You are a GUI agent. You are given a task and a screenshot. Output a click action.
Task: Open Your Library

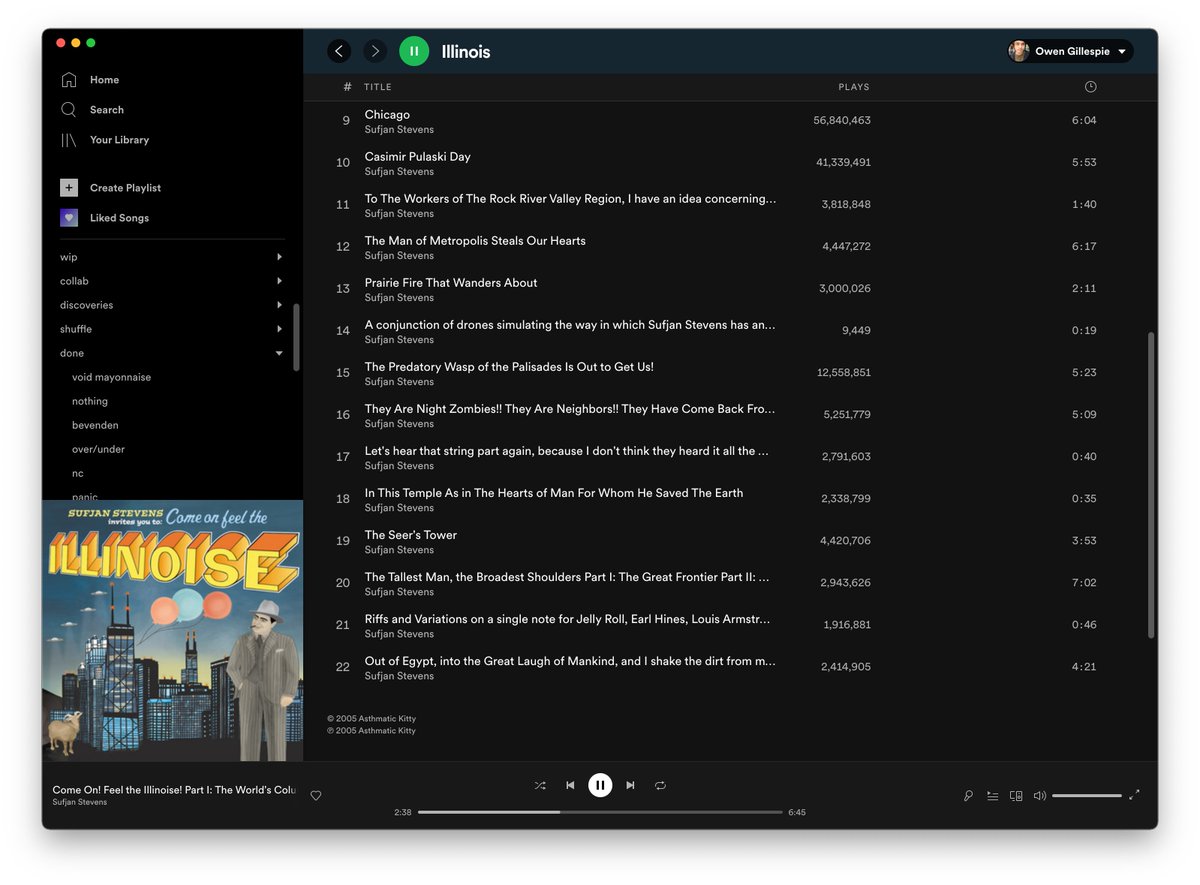click(x=119, y=140)
